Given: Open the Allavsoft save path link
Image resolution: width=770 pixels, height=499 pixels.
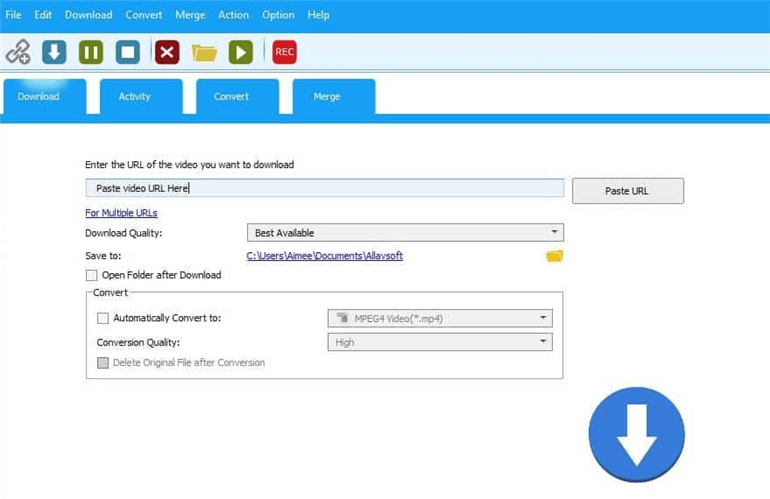Looking at the screenshot, I should point(325,256).
